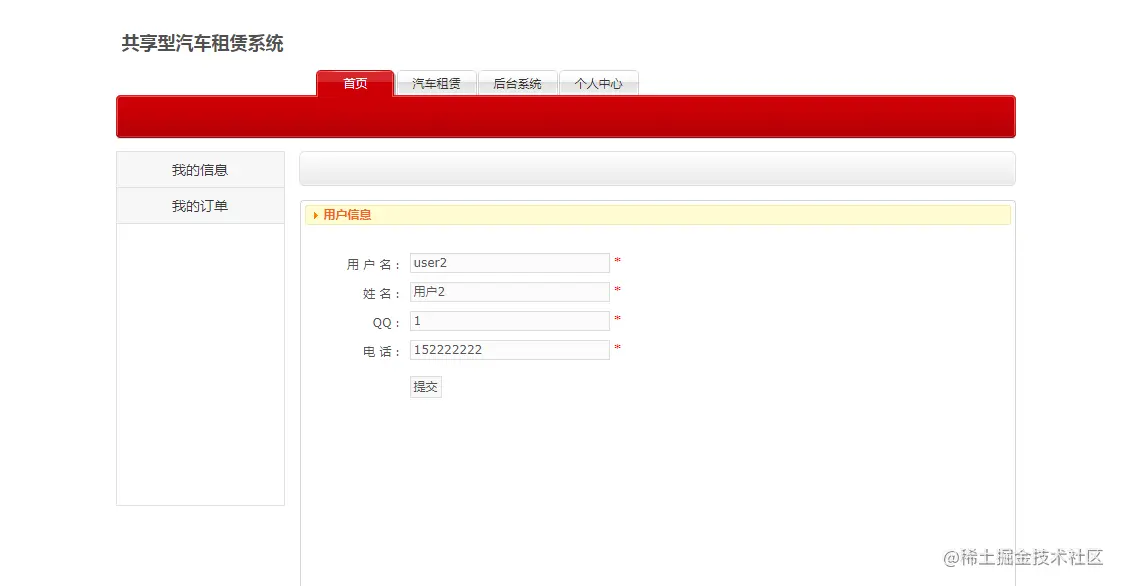Click the orange arrow beside 用户信息
The height and width of the screenshot is (586, 1122).
pyautogui.click(x=316, y=215)
